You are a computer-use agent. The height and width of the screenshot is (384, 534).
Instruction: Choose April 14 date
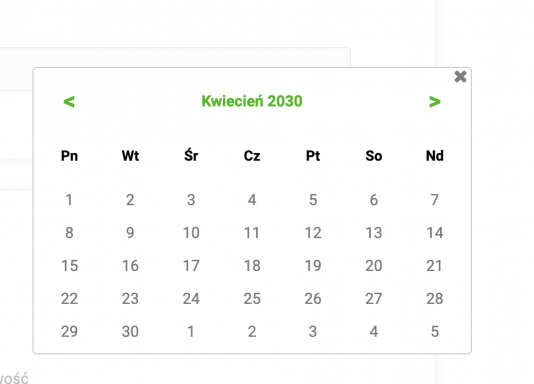pos(435,233)
